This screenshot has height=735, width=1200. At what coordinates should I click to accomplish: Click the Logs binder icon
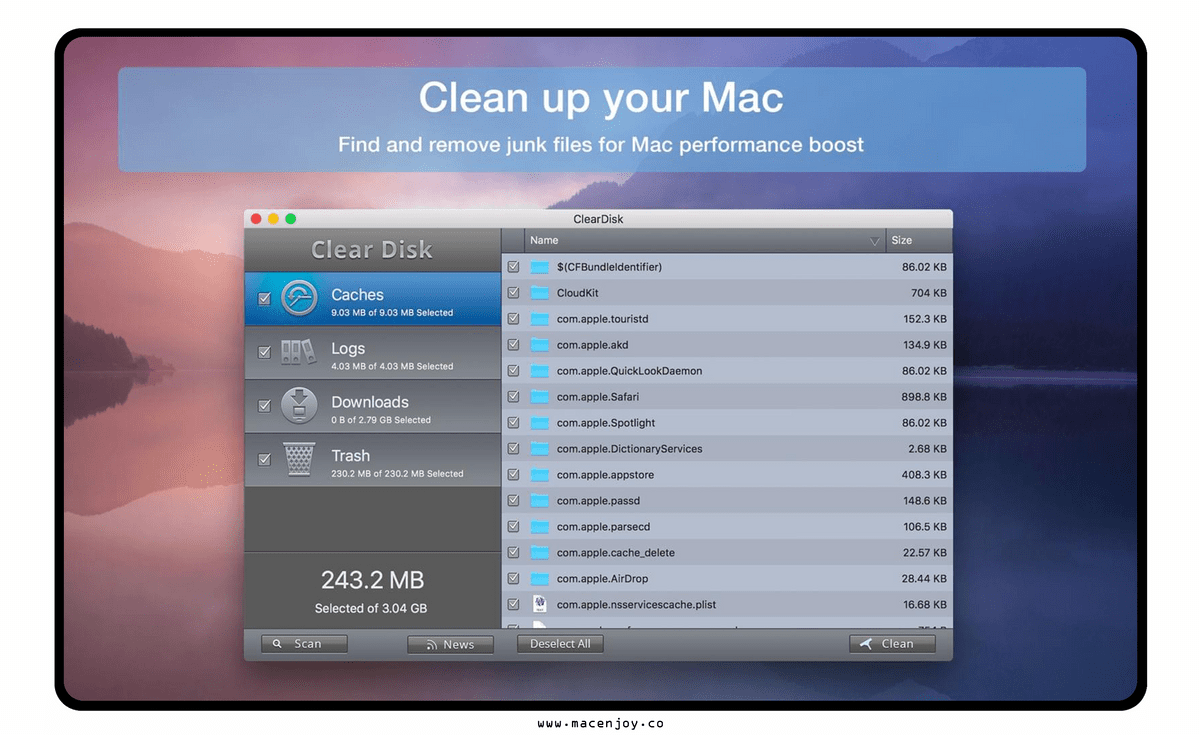point(299,352)
